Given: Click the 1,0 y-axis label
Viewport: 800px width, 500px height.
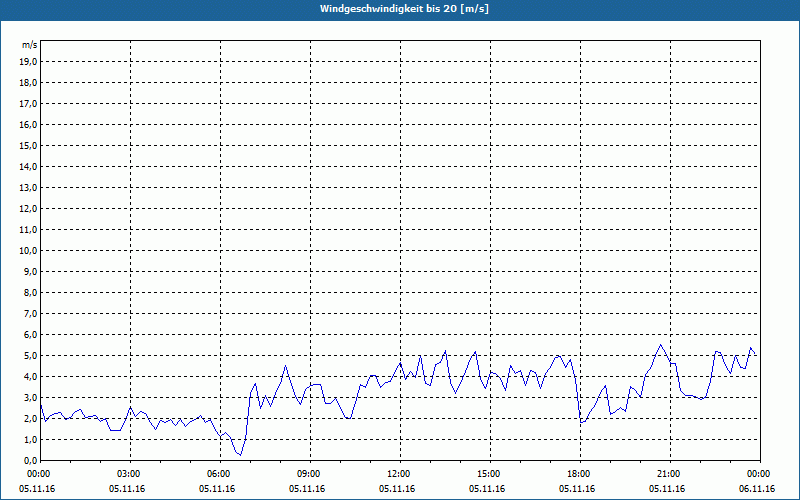Looking at the screenshot, I should tap(30, 439).
